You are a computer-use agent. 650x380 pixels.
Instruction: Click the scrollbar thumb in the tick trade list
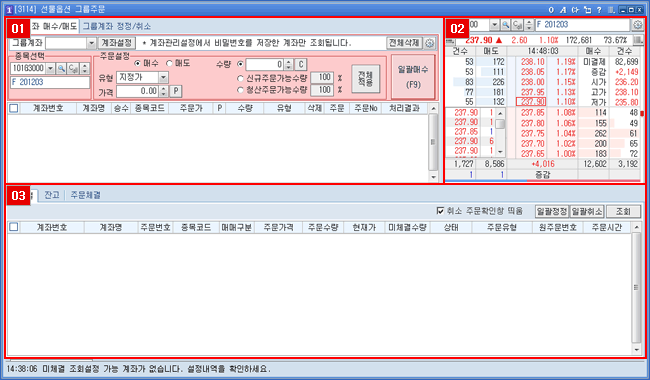click(500, 124)
